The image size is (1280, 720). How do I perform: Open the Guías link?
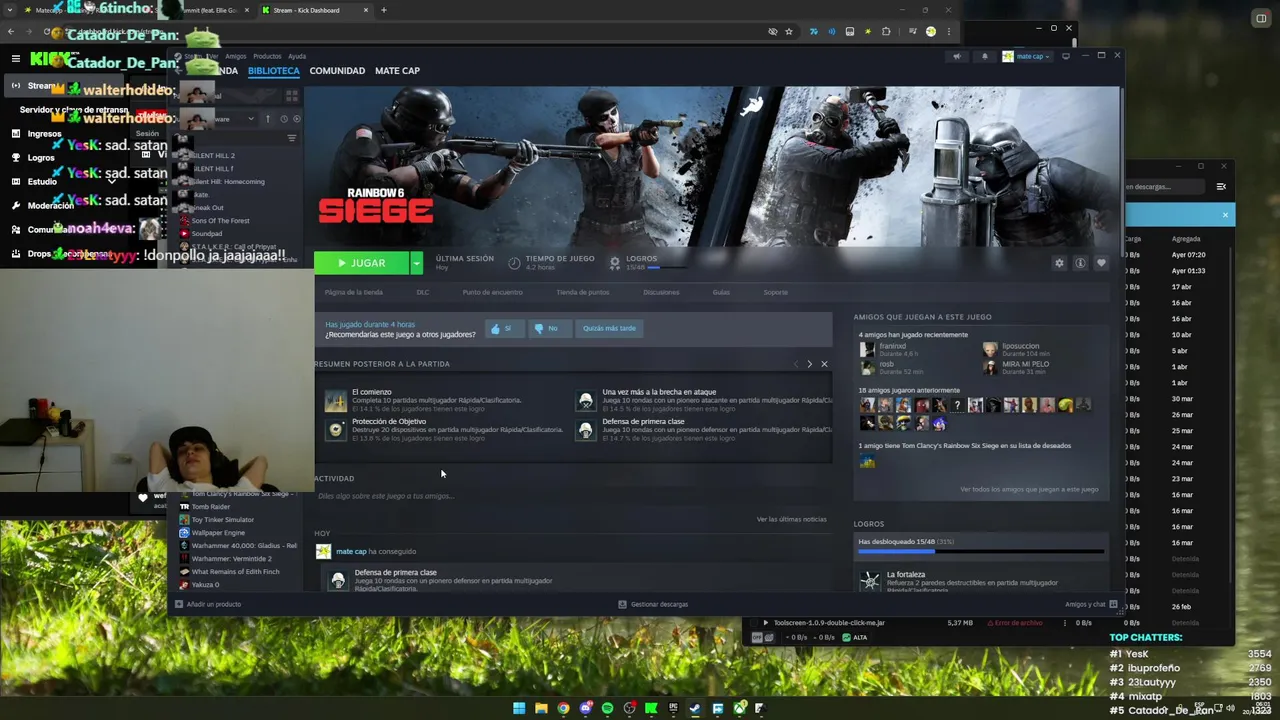pyautogui.click(x=721, y=292)
